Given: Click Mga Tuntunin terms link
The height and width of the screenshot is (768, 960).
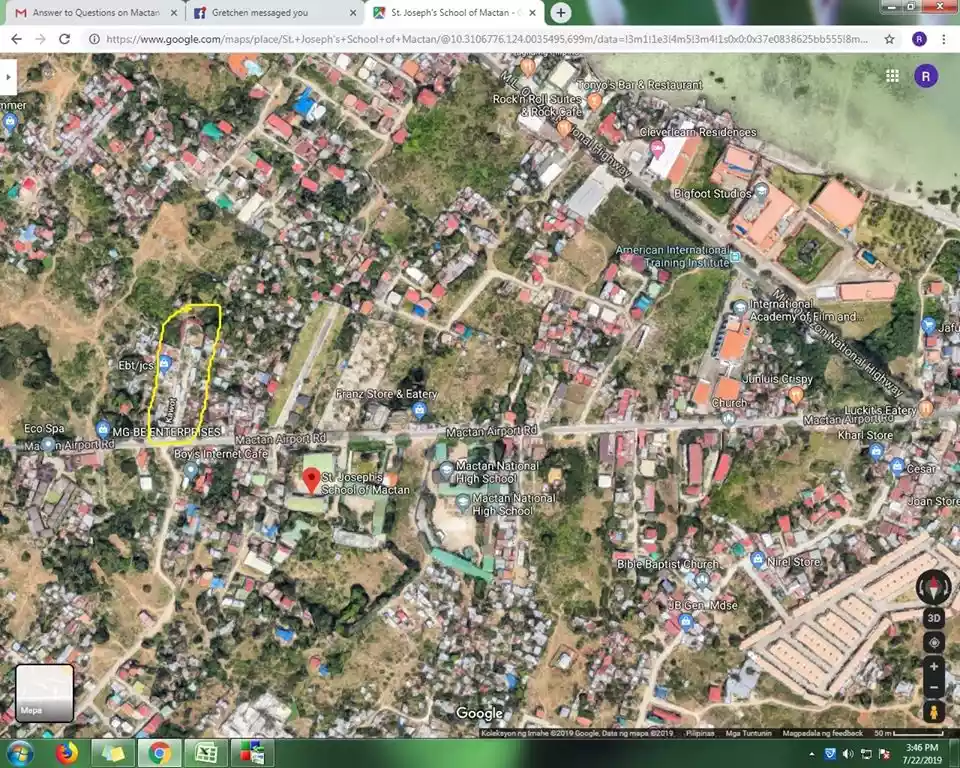Looking at the screenshot, I should tap(748, 733).
